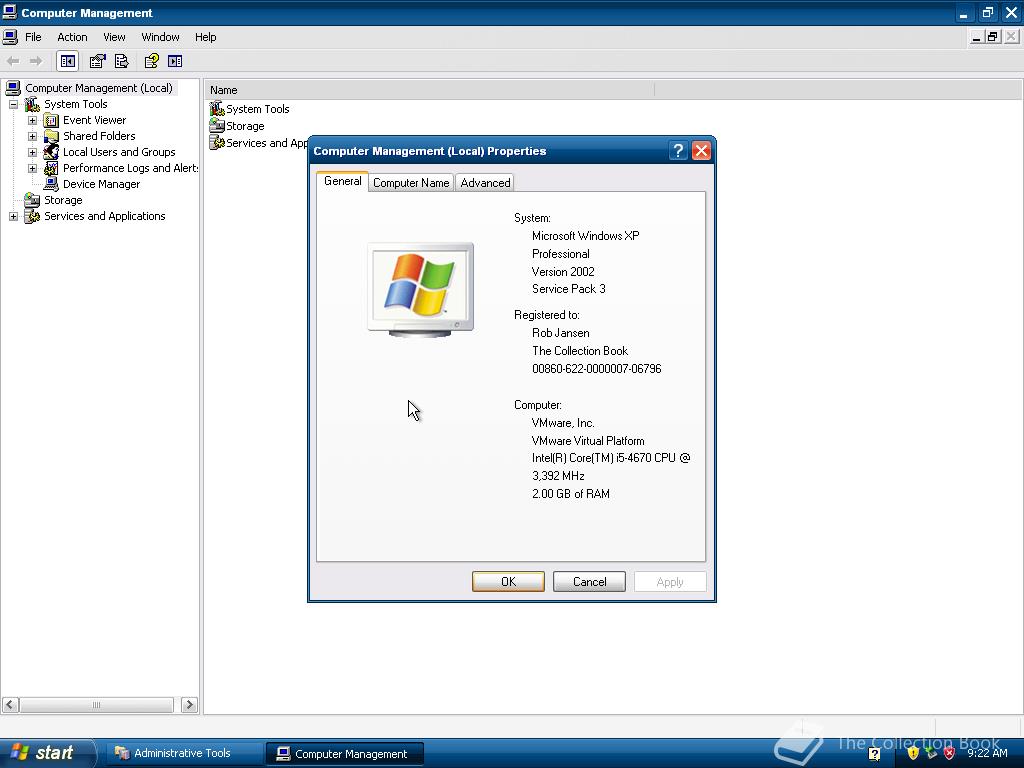1024x768 pixels.
Task: Click the tree pane horizontal scrollbar thumb
Action: pos(97,705)
